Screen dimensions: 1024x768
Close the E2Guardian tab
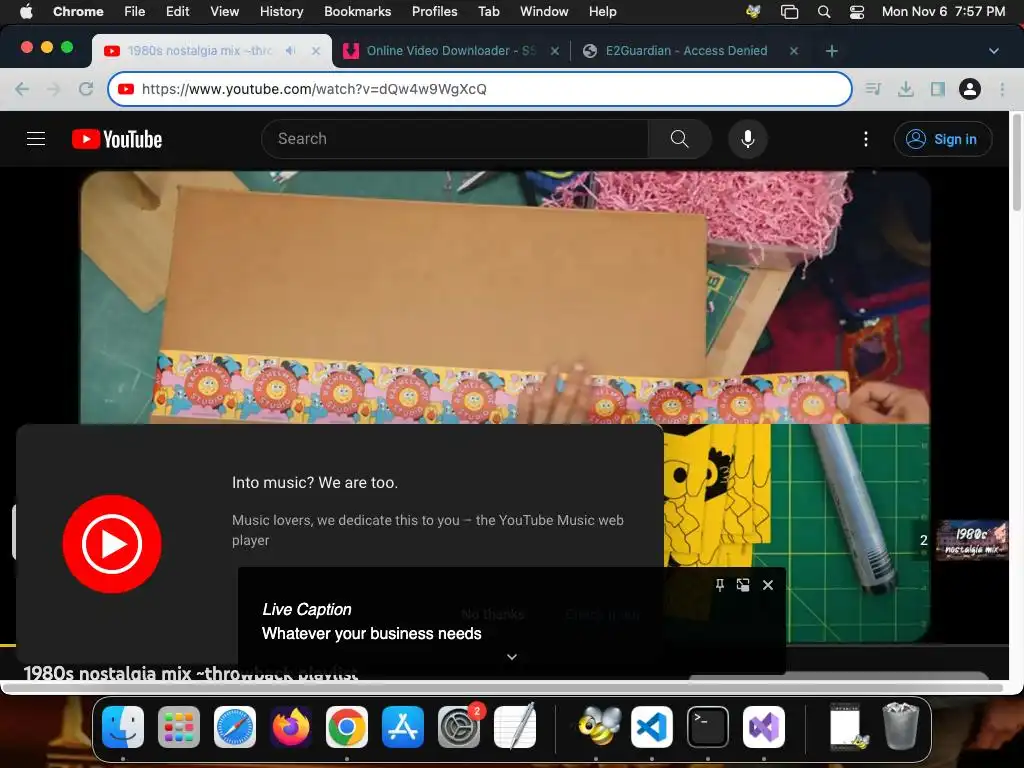click(793, 50)
